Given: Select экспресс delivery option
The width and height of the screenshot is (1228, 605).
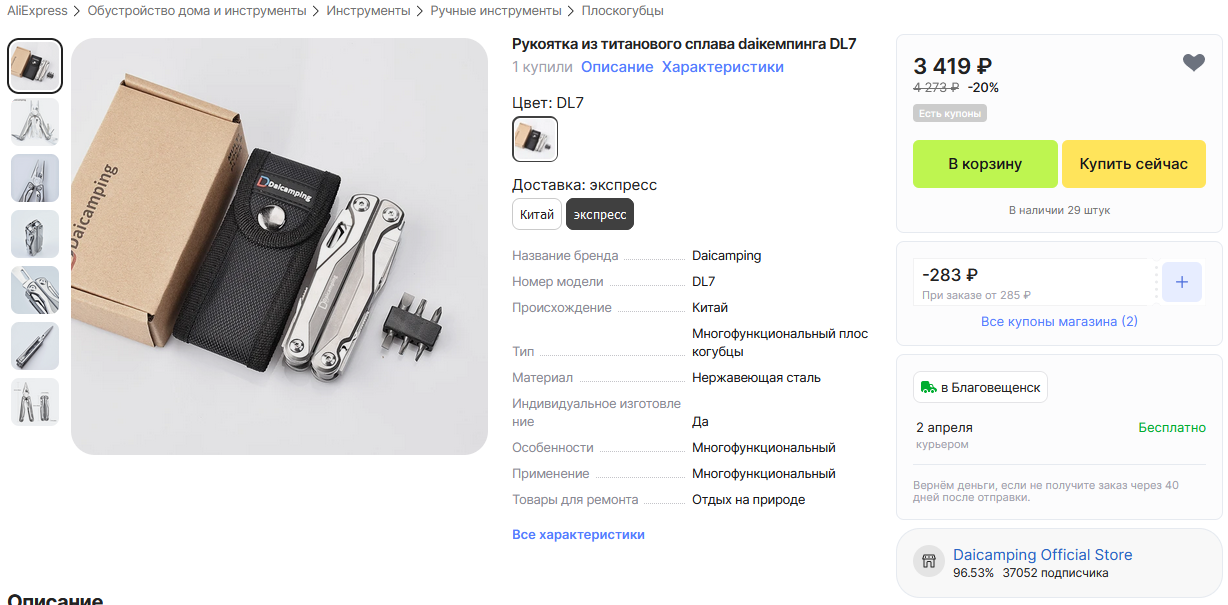Looking at the screenshot, I should [x=600, y=214].
